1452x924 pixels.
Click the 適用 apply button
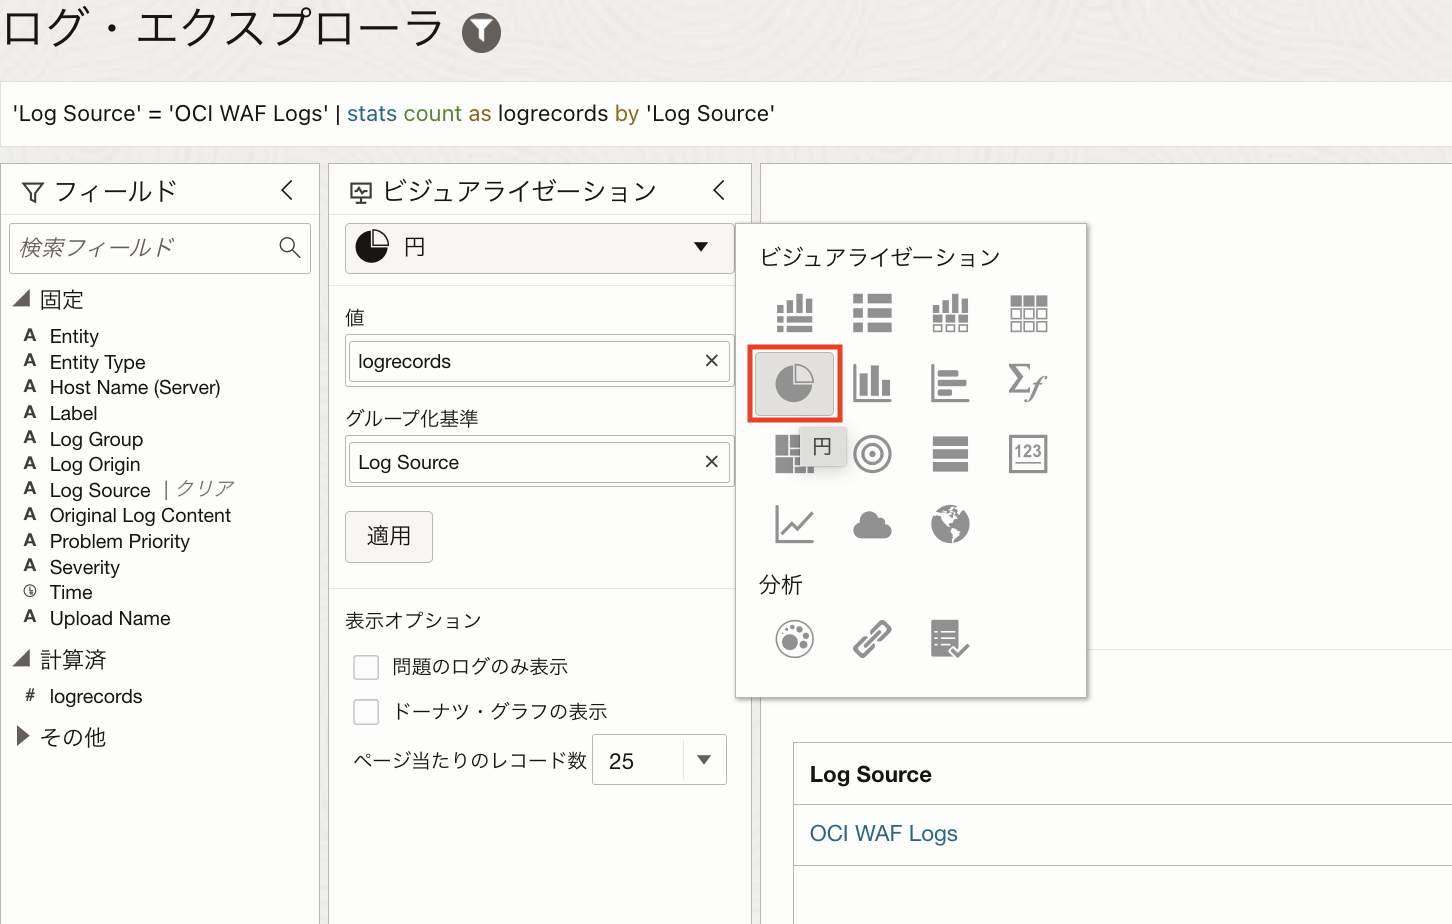pos(389,537)
